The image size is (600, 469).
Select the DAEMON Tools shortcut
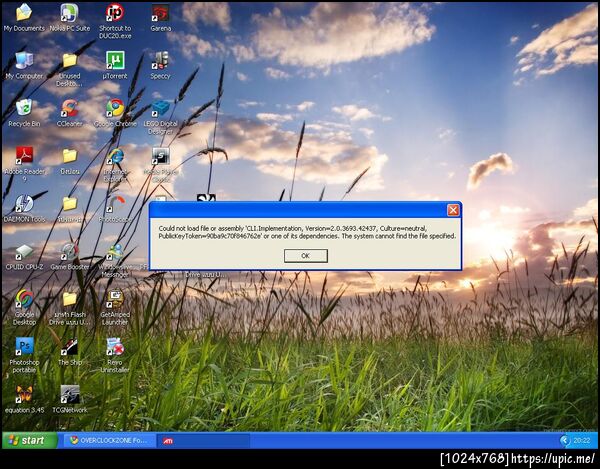click(24, 208)
